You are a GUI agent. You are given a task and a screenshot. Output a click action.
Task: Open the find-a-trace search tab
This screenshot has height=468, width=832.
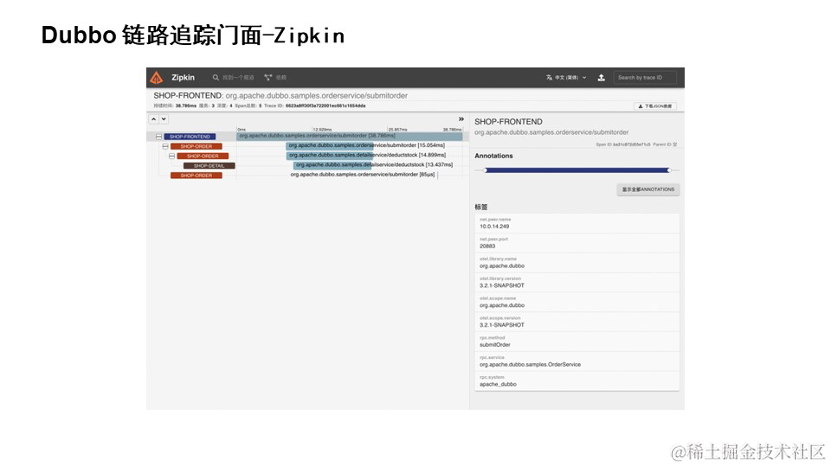tap(233, 77)
